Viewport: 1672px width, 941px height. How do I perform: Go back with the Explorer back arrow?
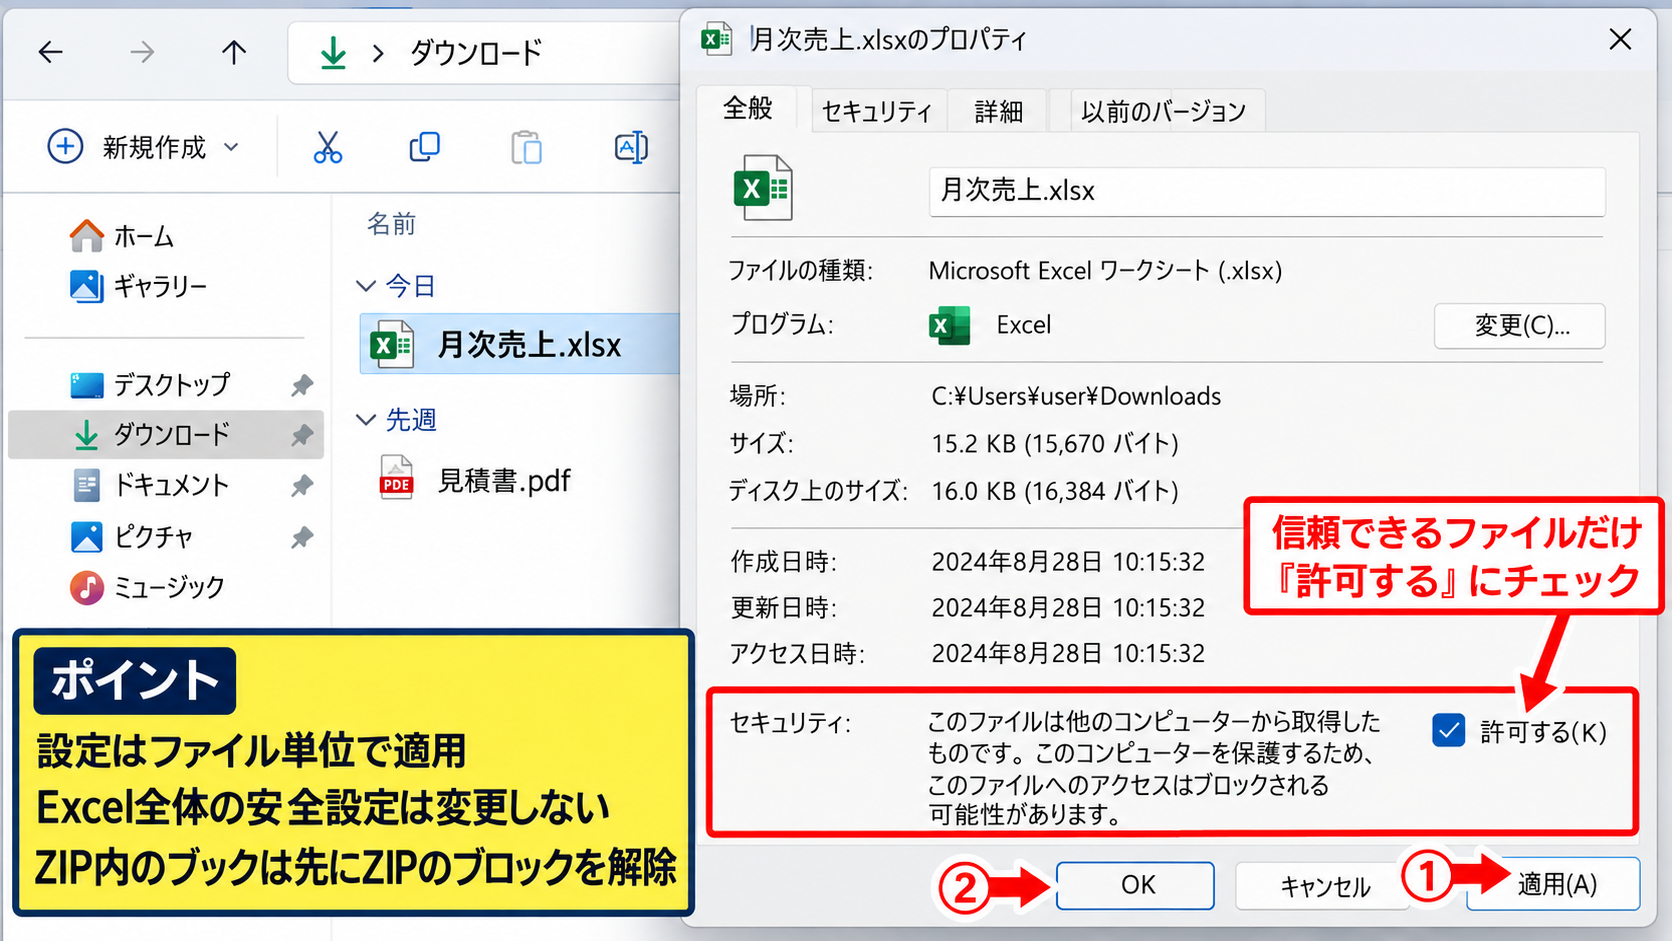pos(50,52)
